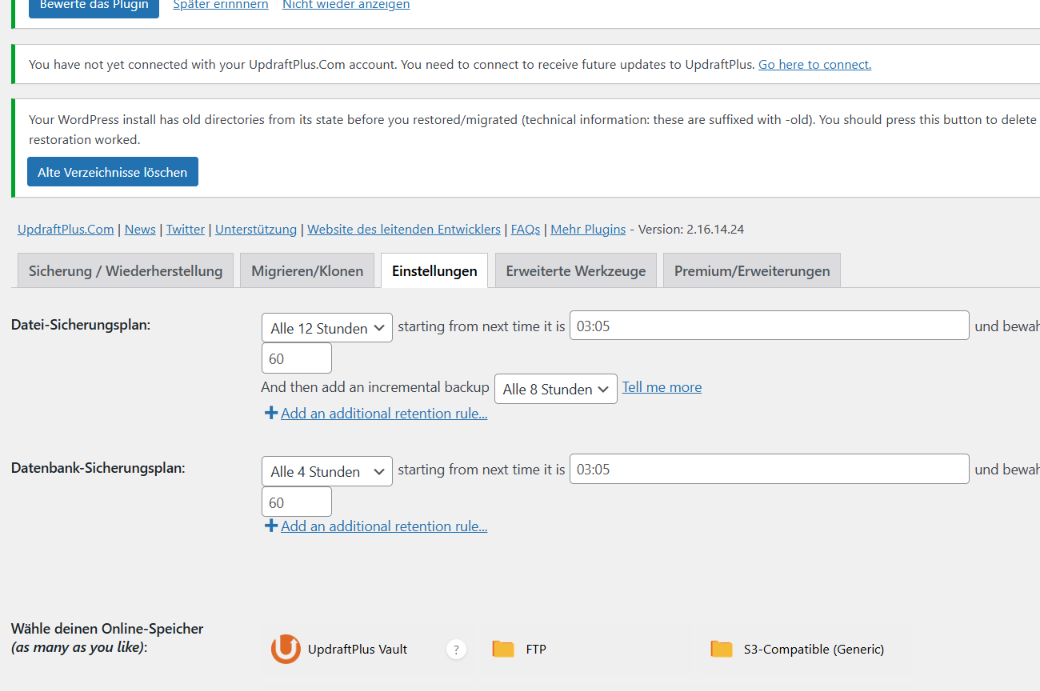Screen dimensions: 1040x691
Task: Add retention rule for Datenbank-Sicherungsplan
Action: click(384, 526)
